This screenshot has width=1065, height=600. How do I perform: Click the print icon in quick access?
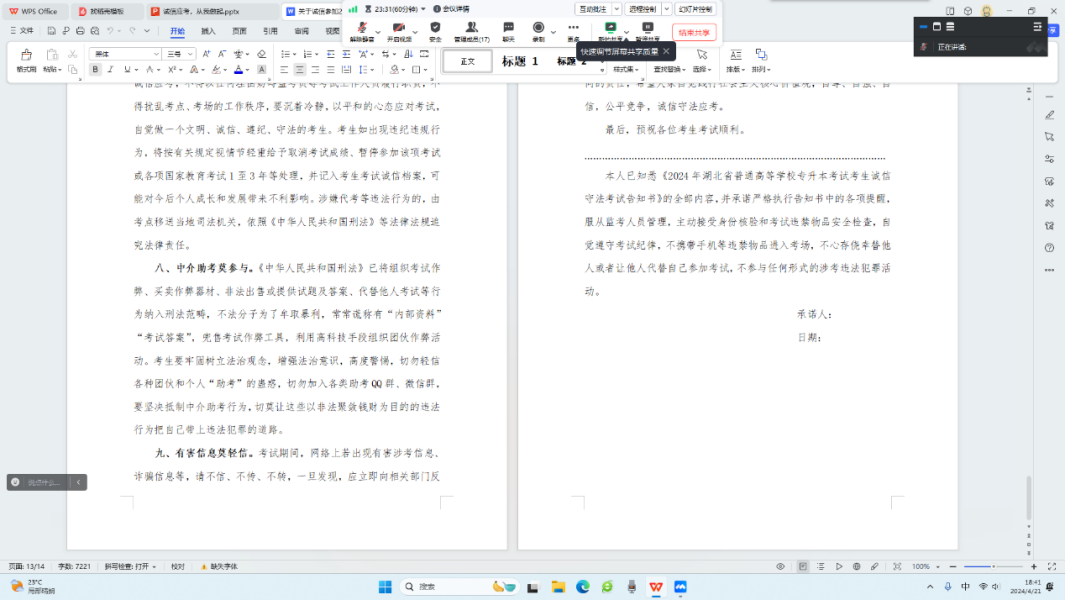pos(79,31)
